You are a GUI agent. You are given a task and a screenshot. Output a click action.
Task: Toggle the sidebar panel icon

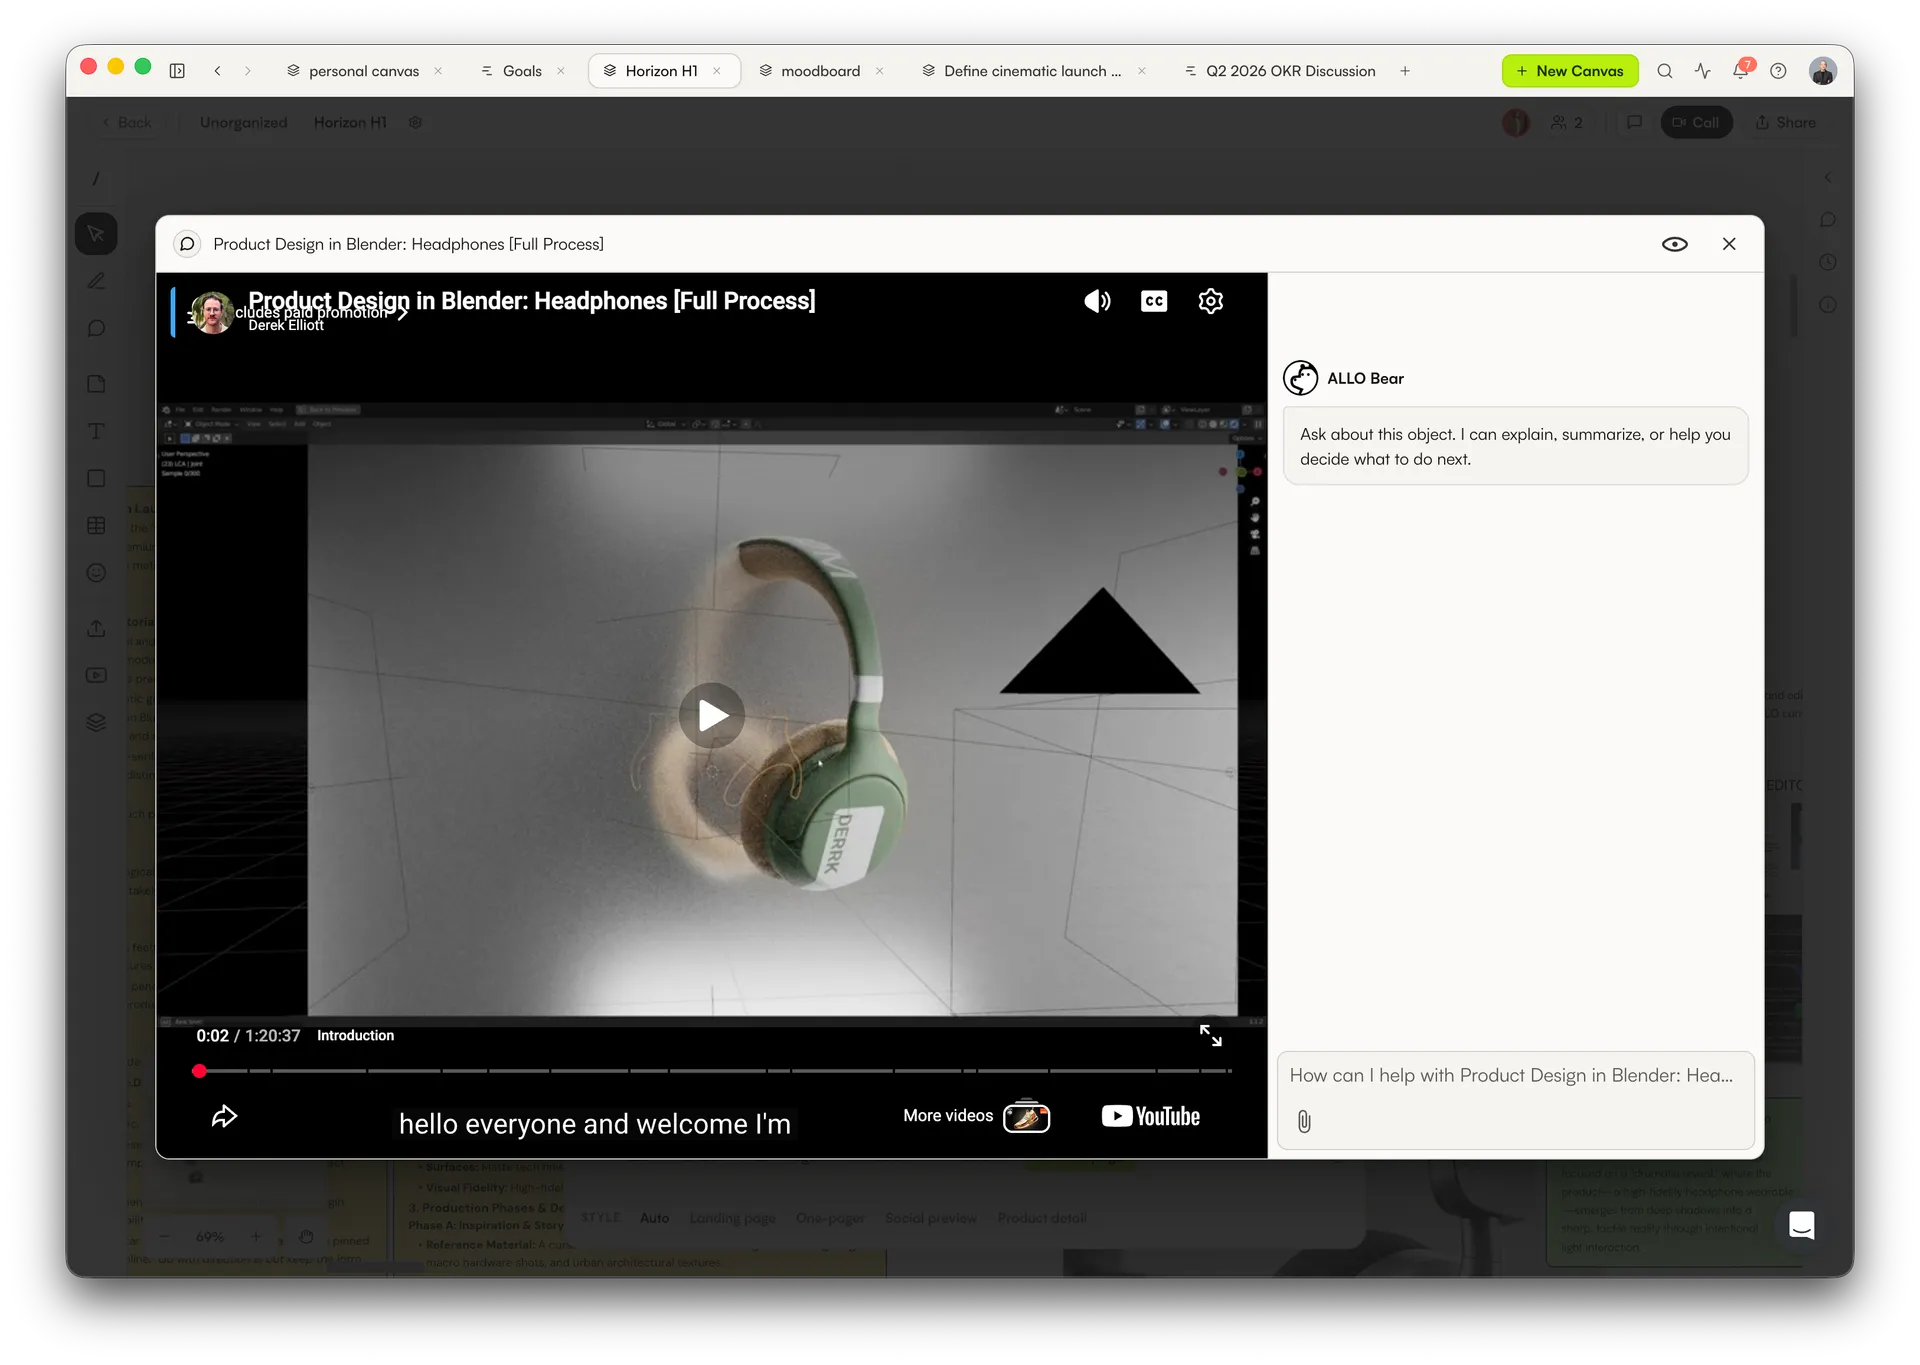pos(177,71)
